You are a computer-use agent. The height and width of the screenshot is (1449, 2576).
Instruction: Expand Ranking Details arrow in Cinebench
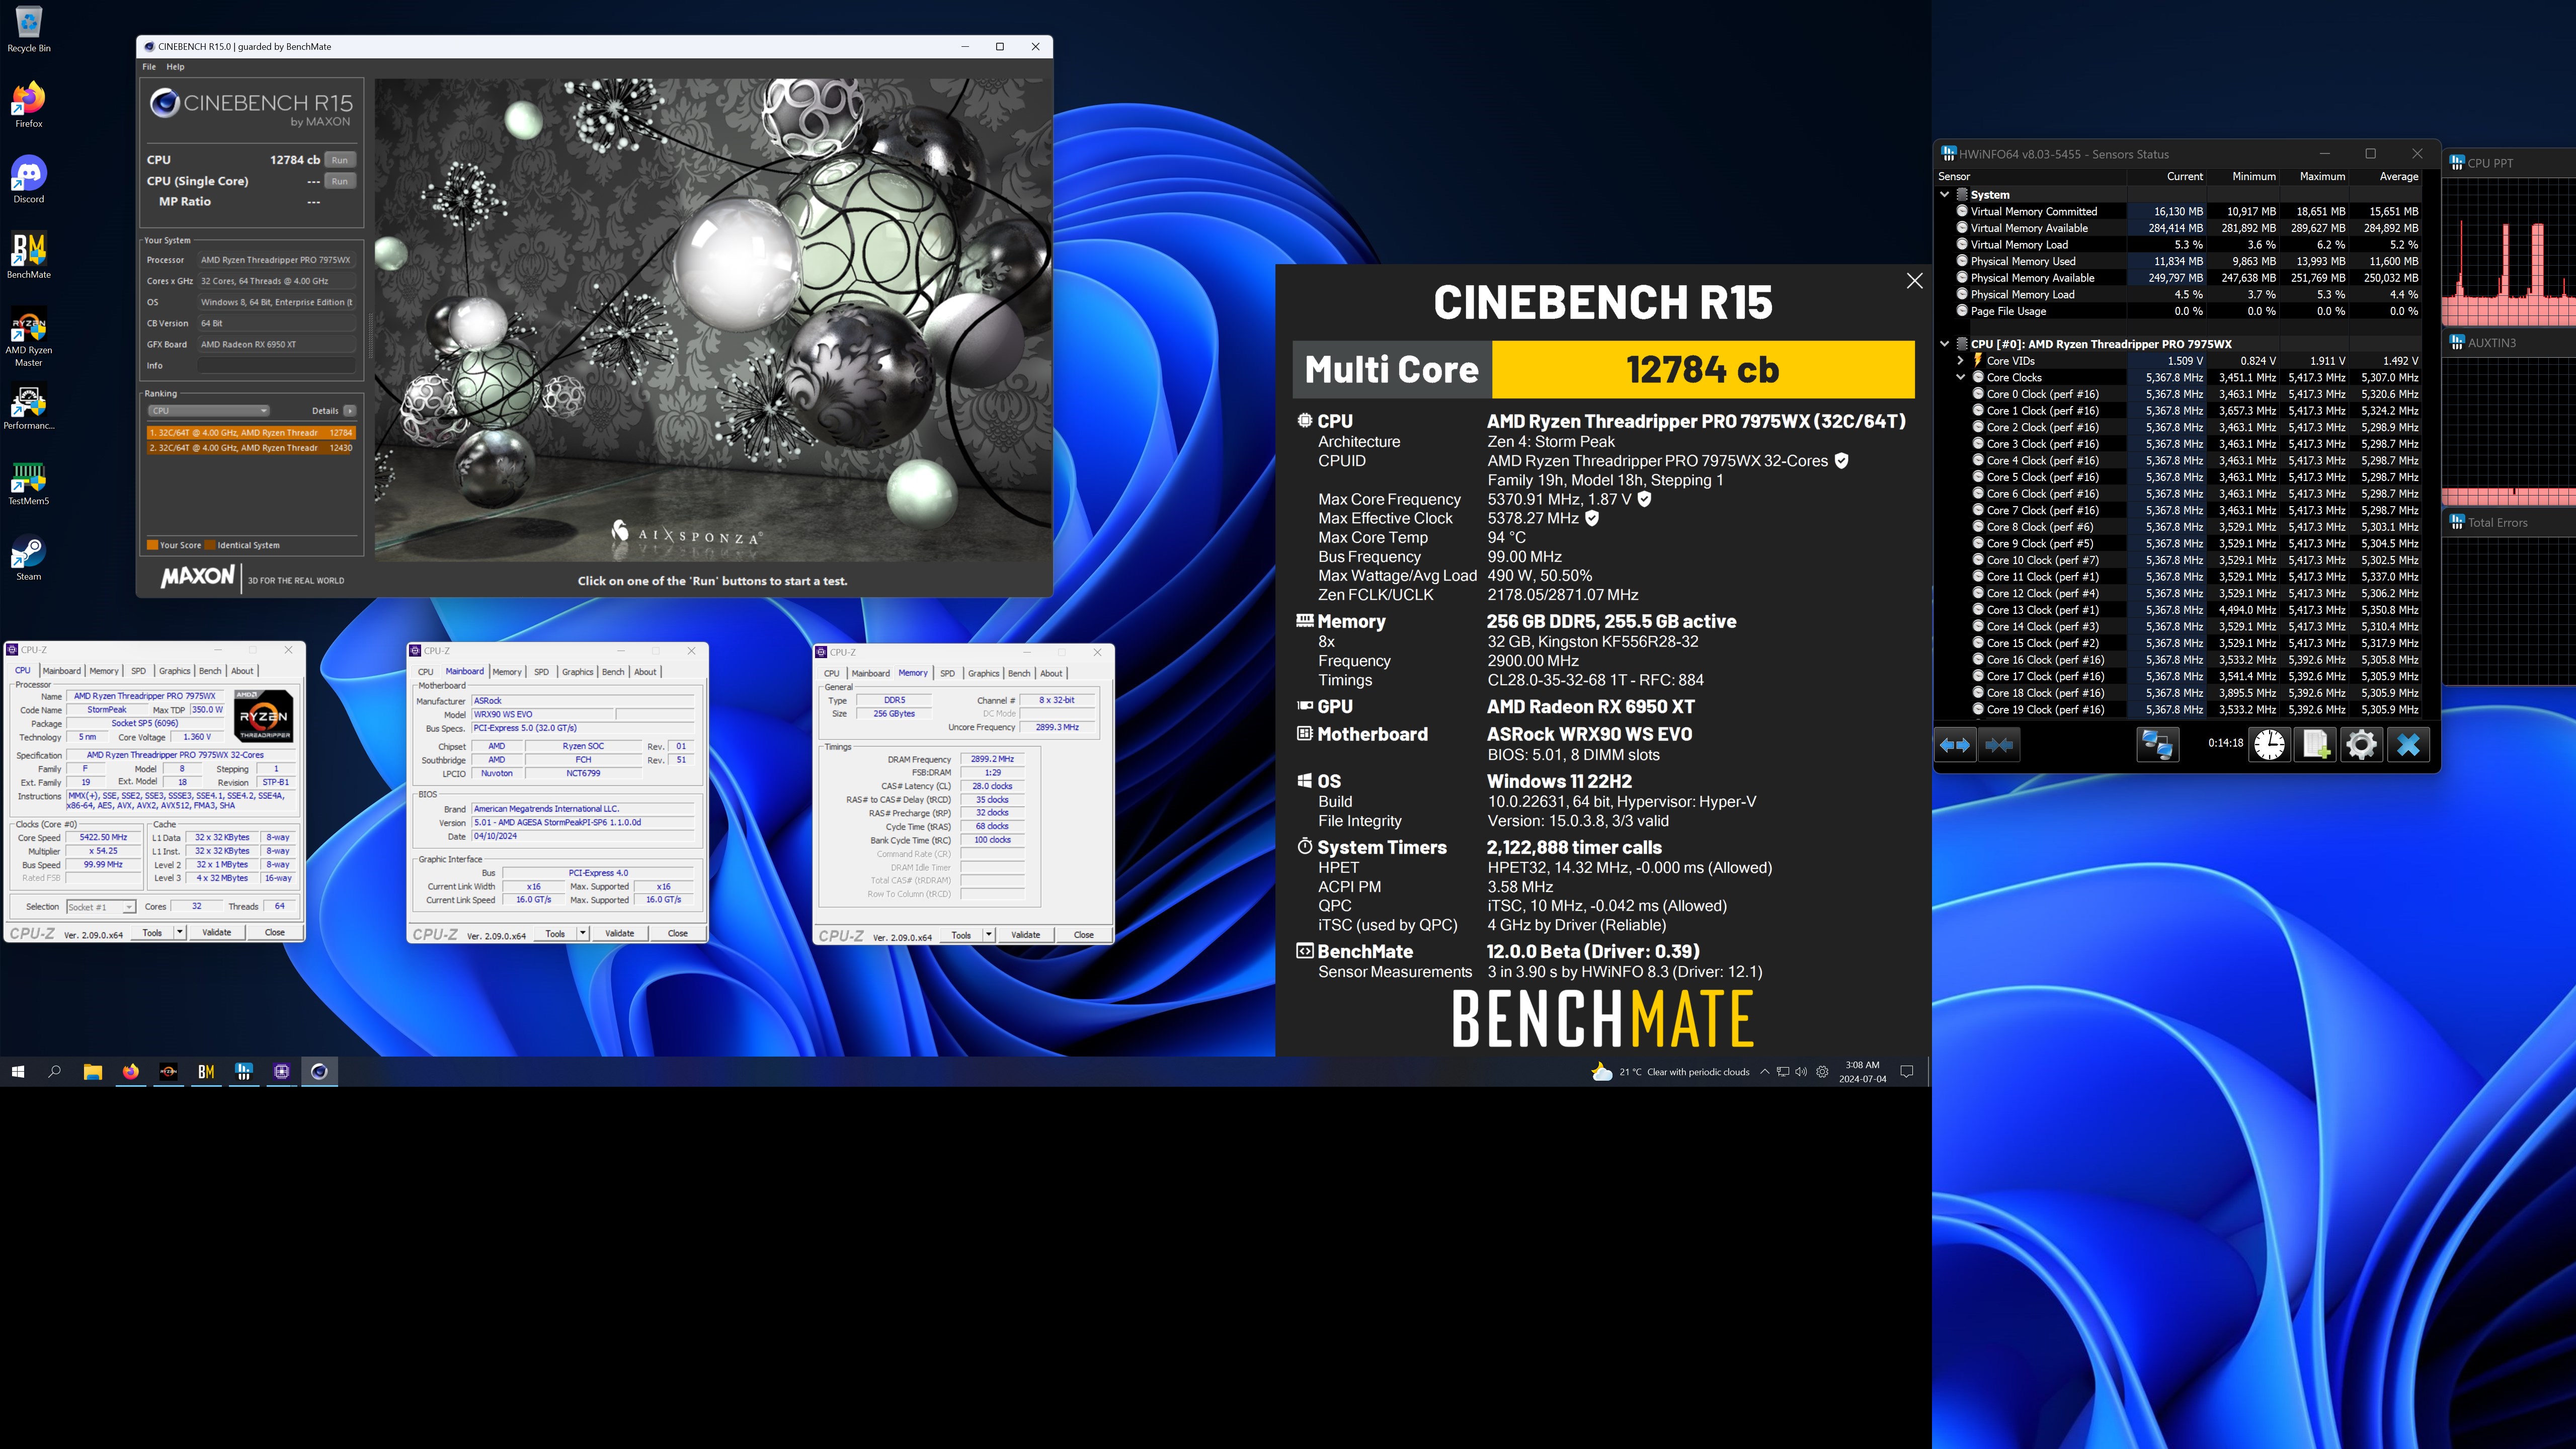pyautogui.click(x=349, y=411)
